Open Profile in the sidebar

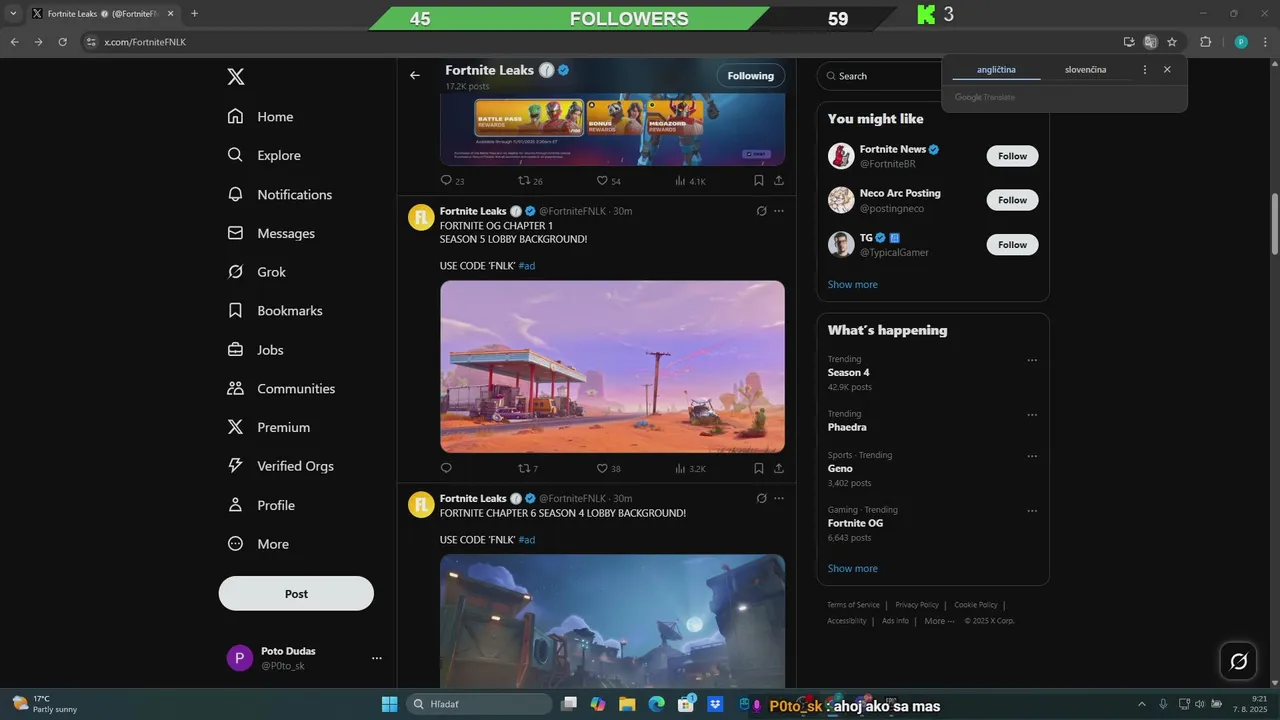click(x=261, y=505)
